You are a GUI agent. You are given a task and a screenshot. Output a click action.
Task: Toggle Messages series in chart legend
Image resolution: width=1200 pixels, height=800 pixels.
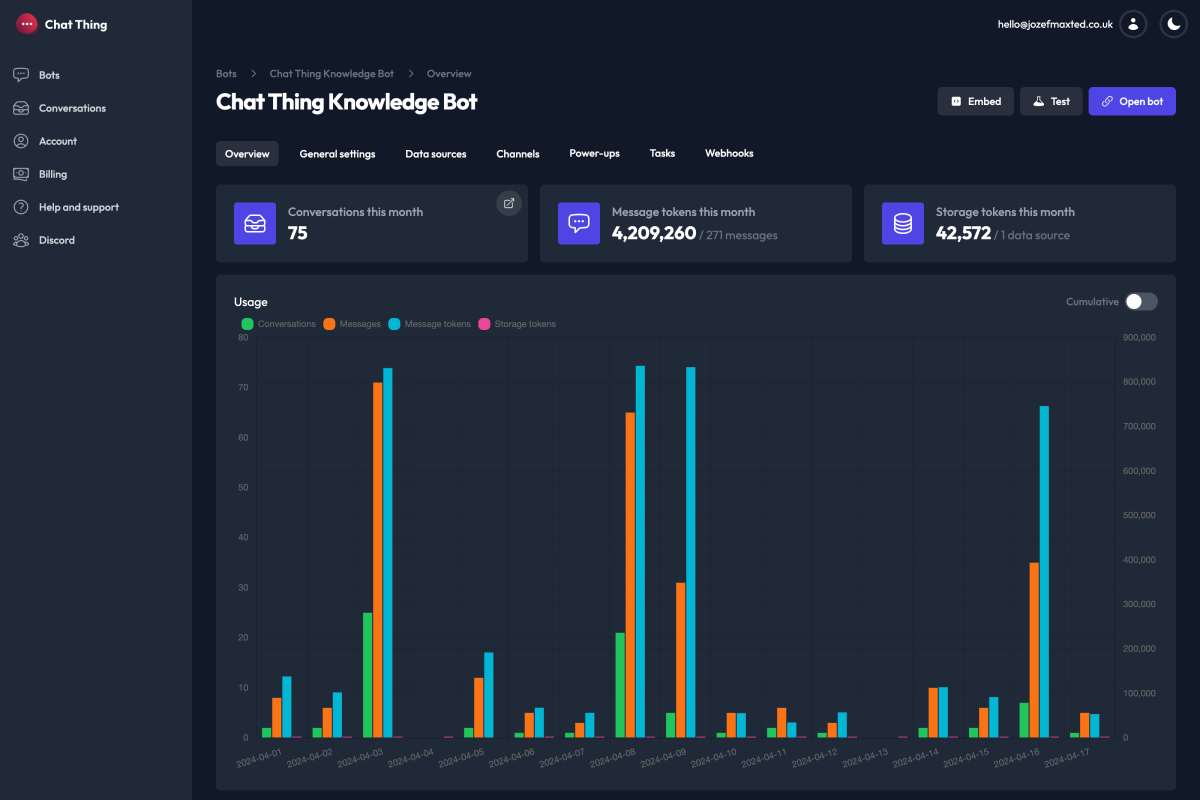click(352, 324)
